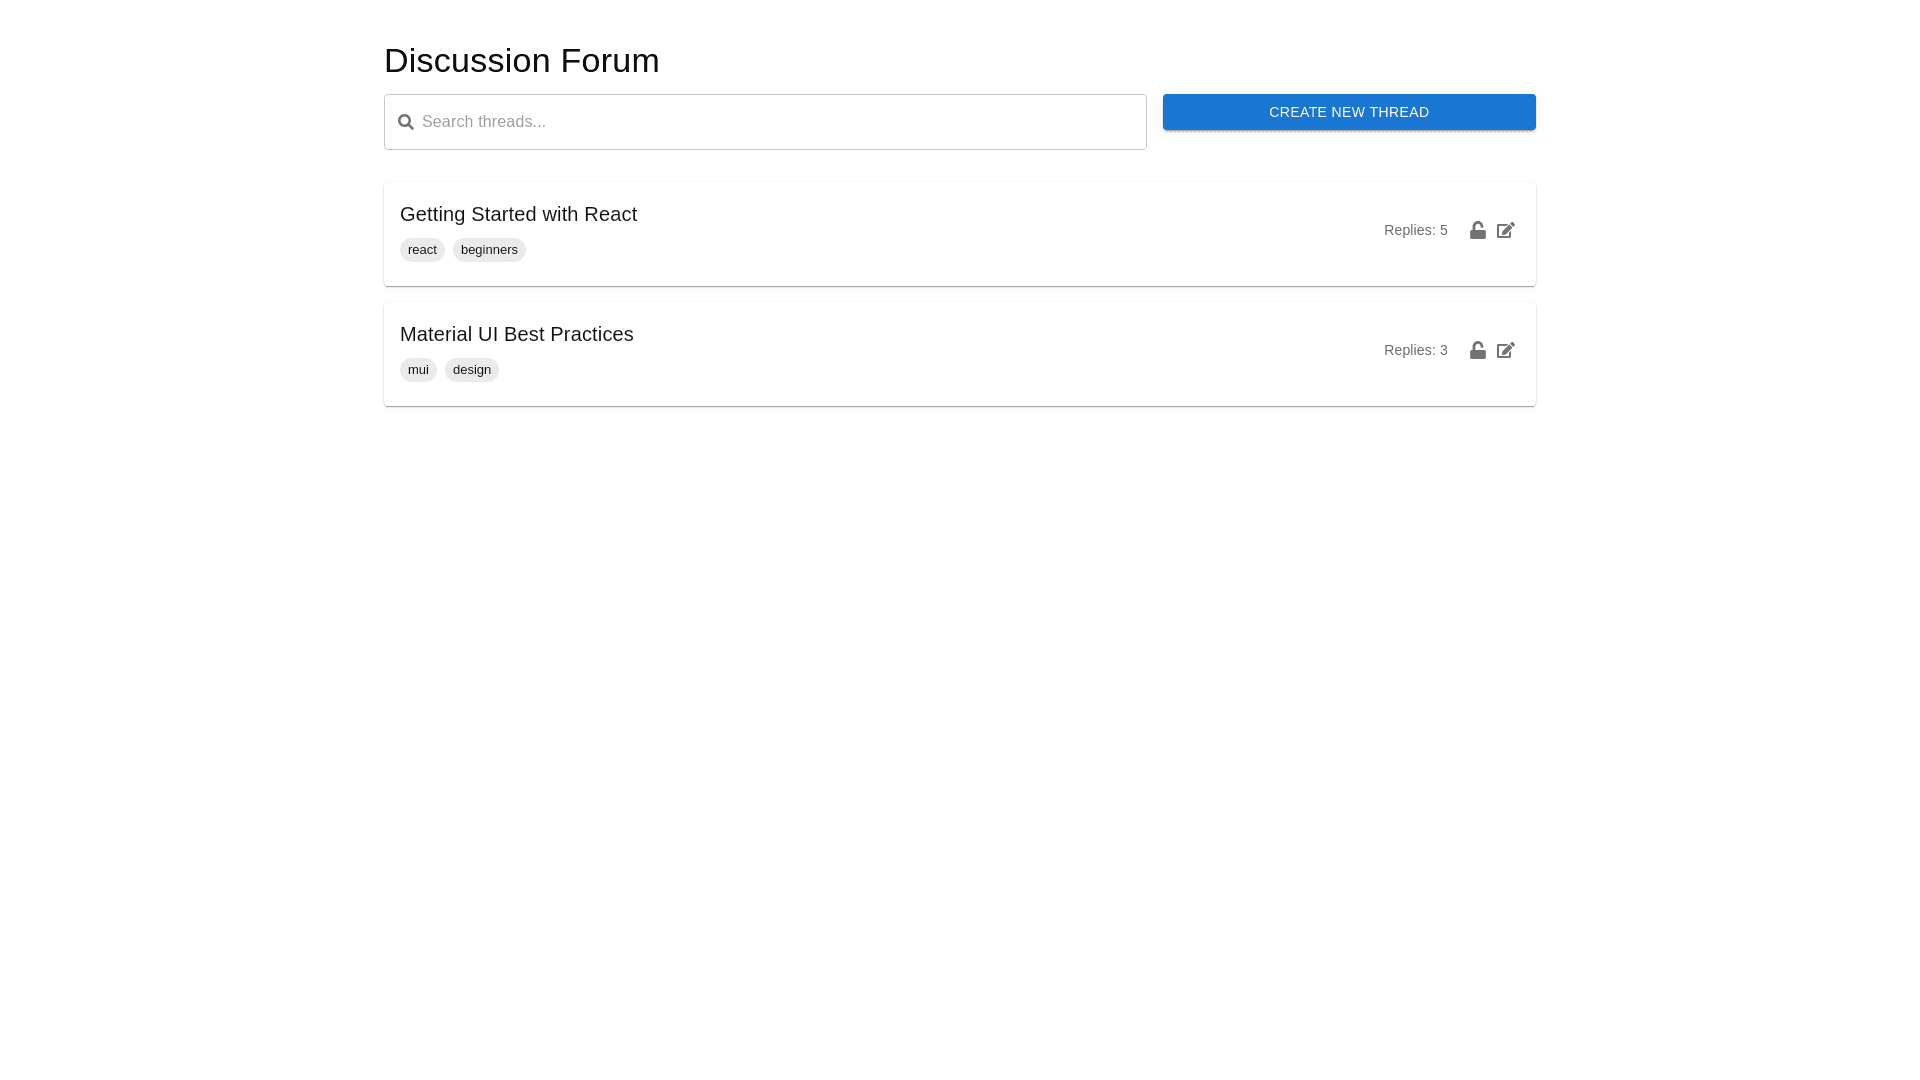The image size is (1920, 1080).
Task: Click the magnifying glass search icon
Action: pos(405,122)
